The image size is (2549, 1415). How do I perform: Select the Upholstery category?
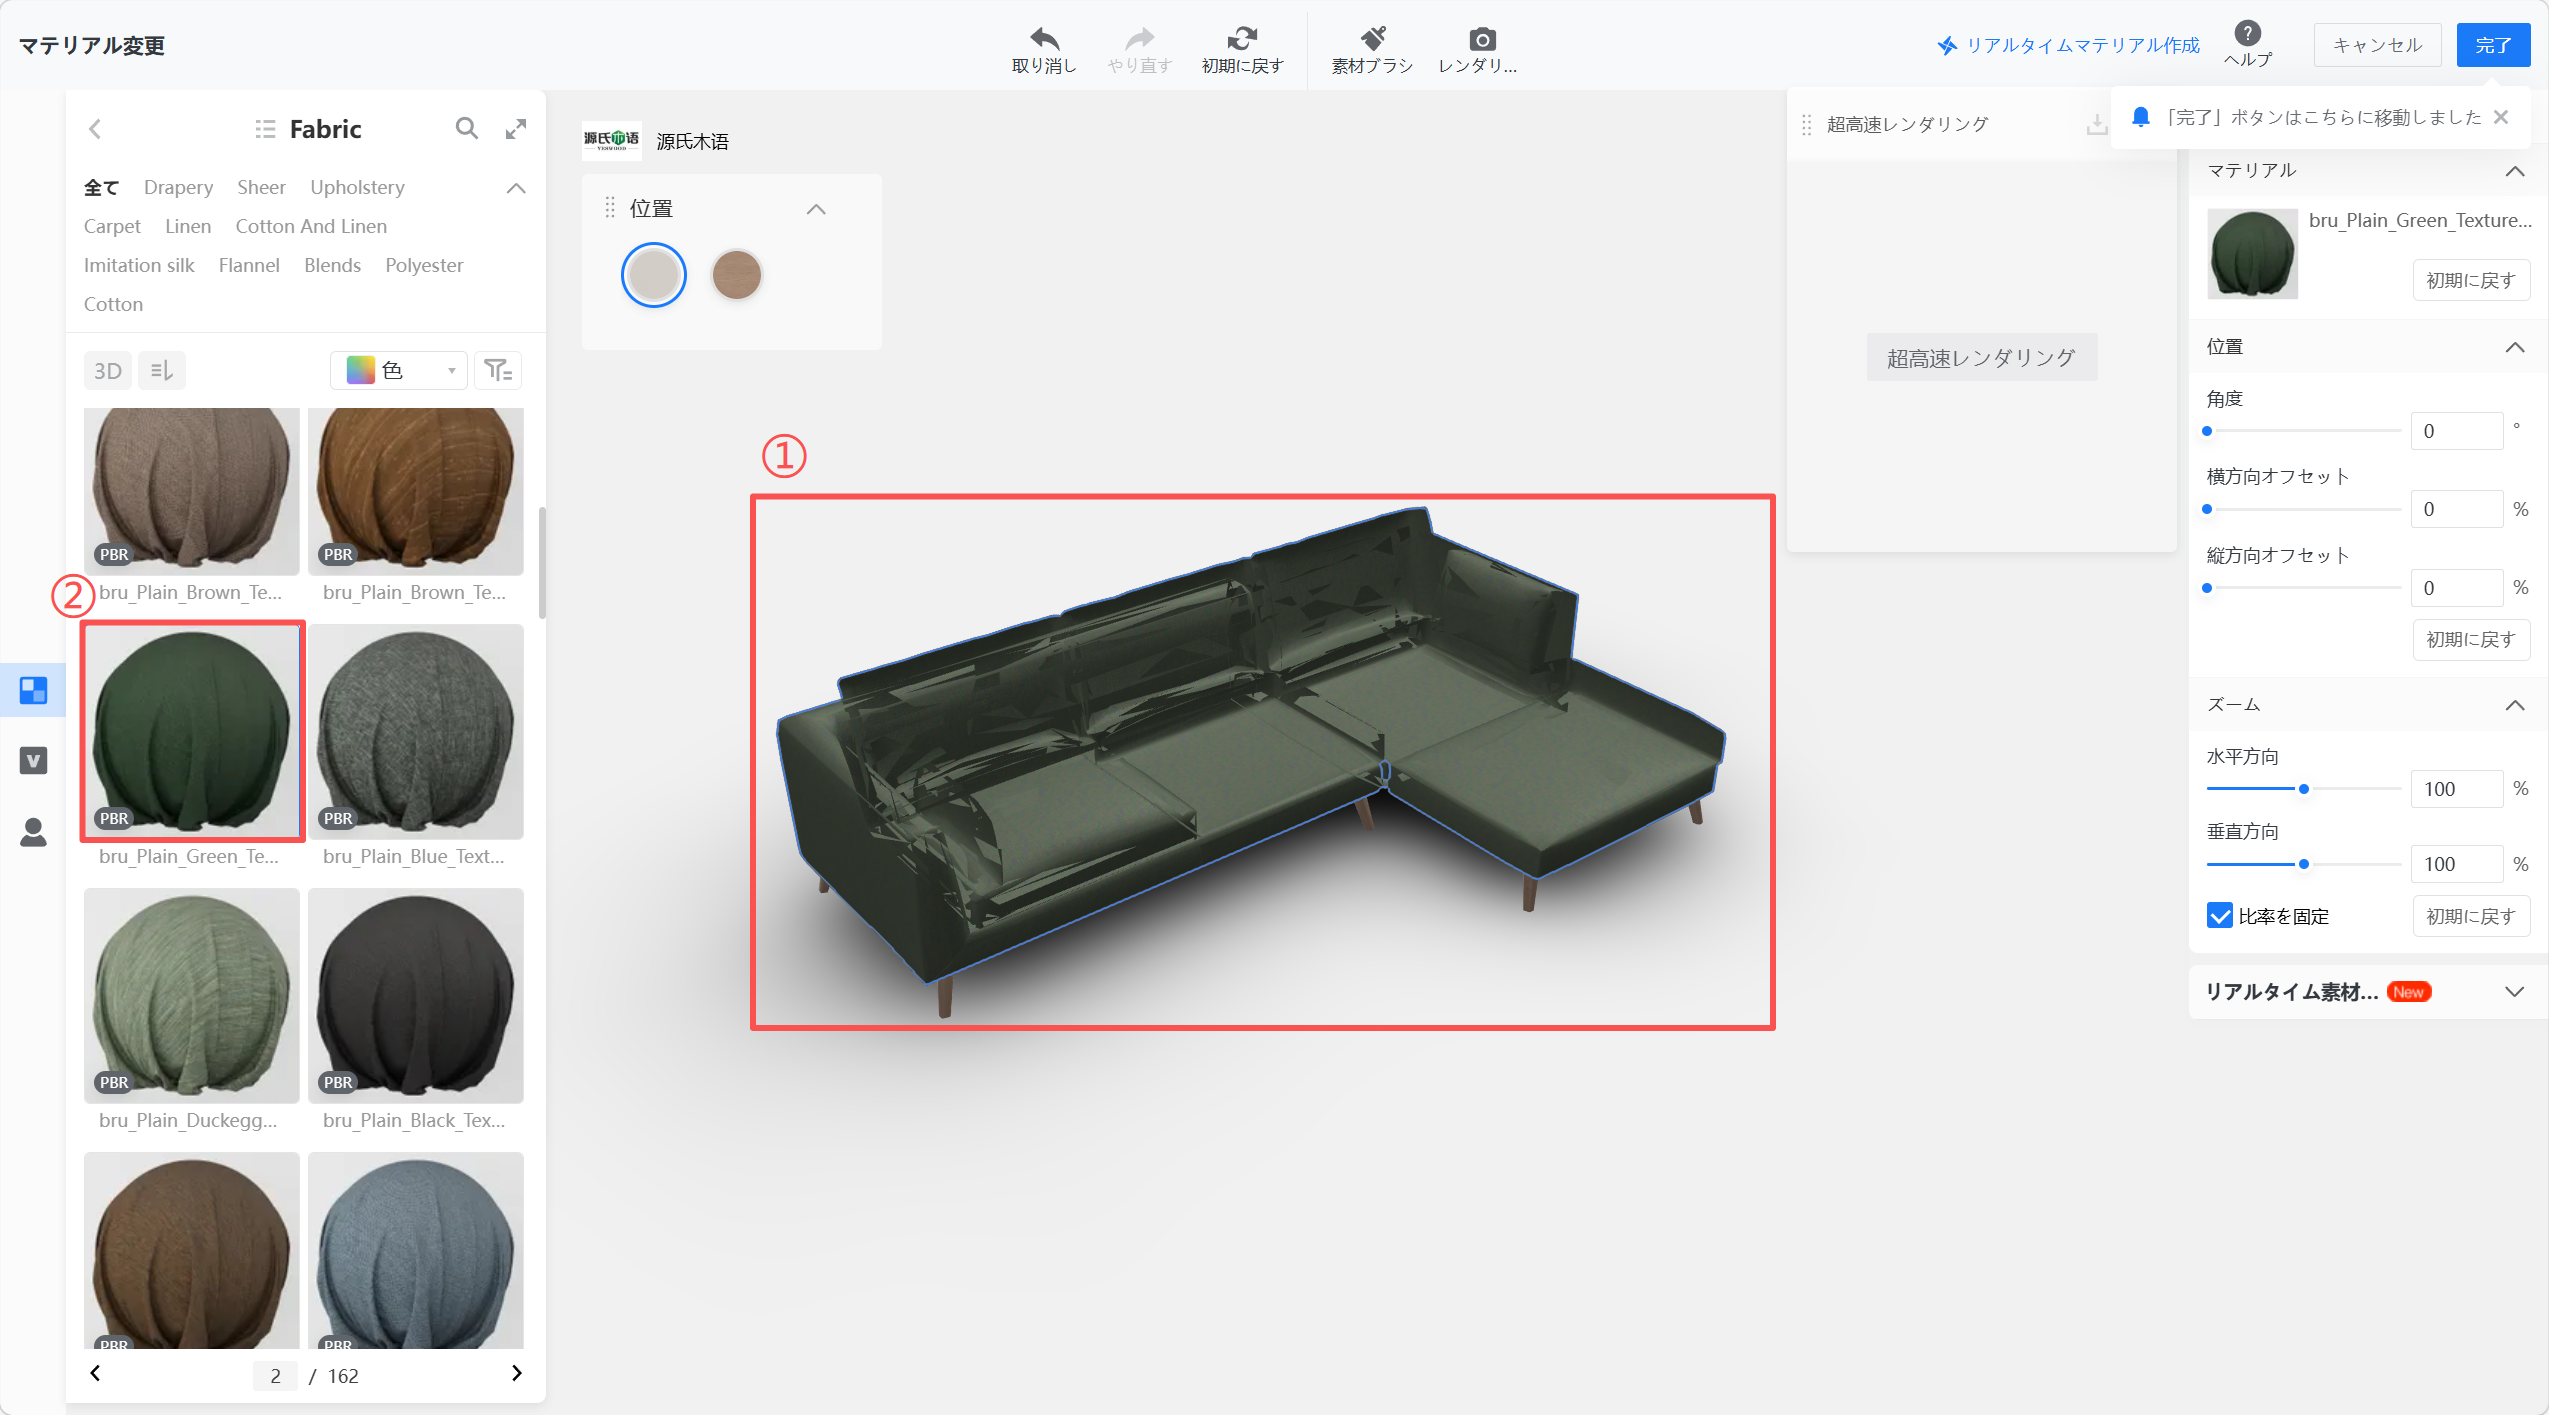click(357, 187)
